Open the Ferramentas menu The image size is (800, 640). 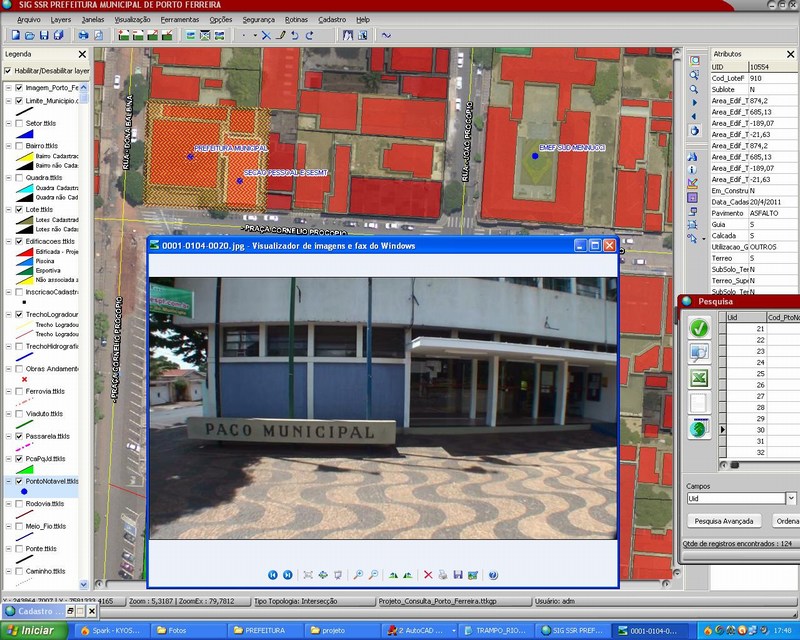point(179,19)
